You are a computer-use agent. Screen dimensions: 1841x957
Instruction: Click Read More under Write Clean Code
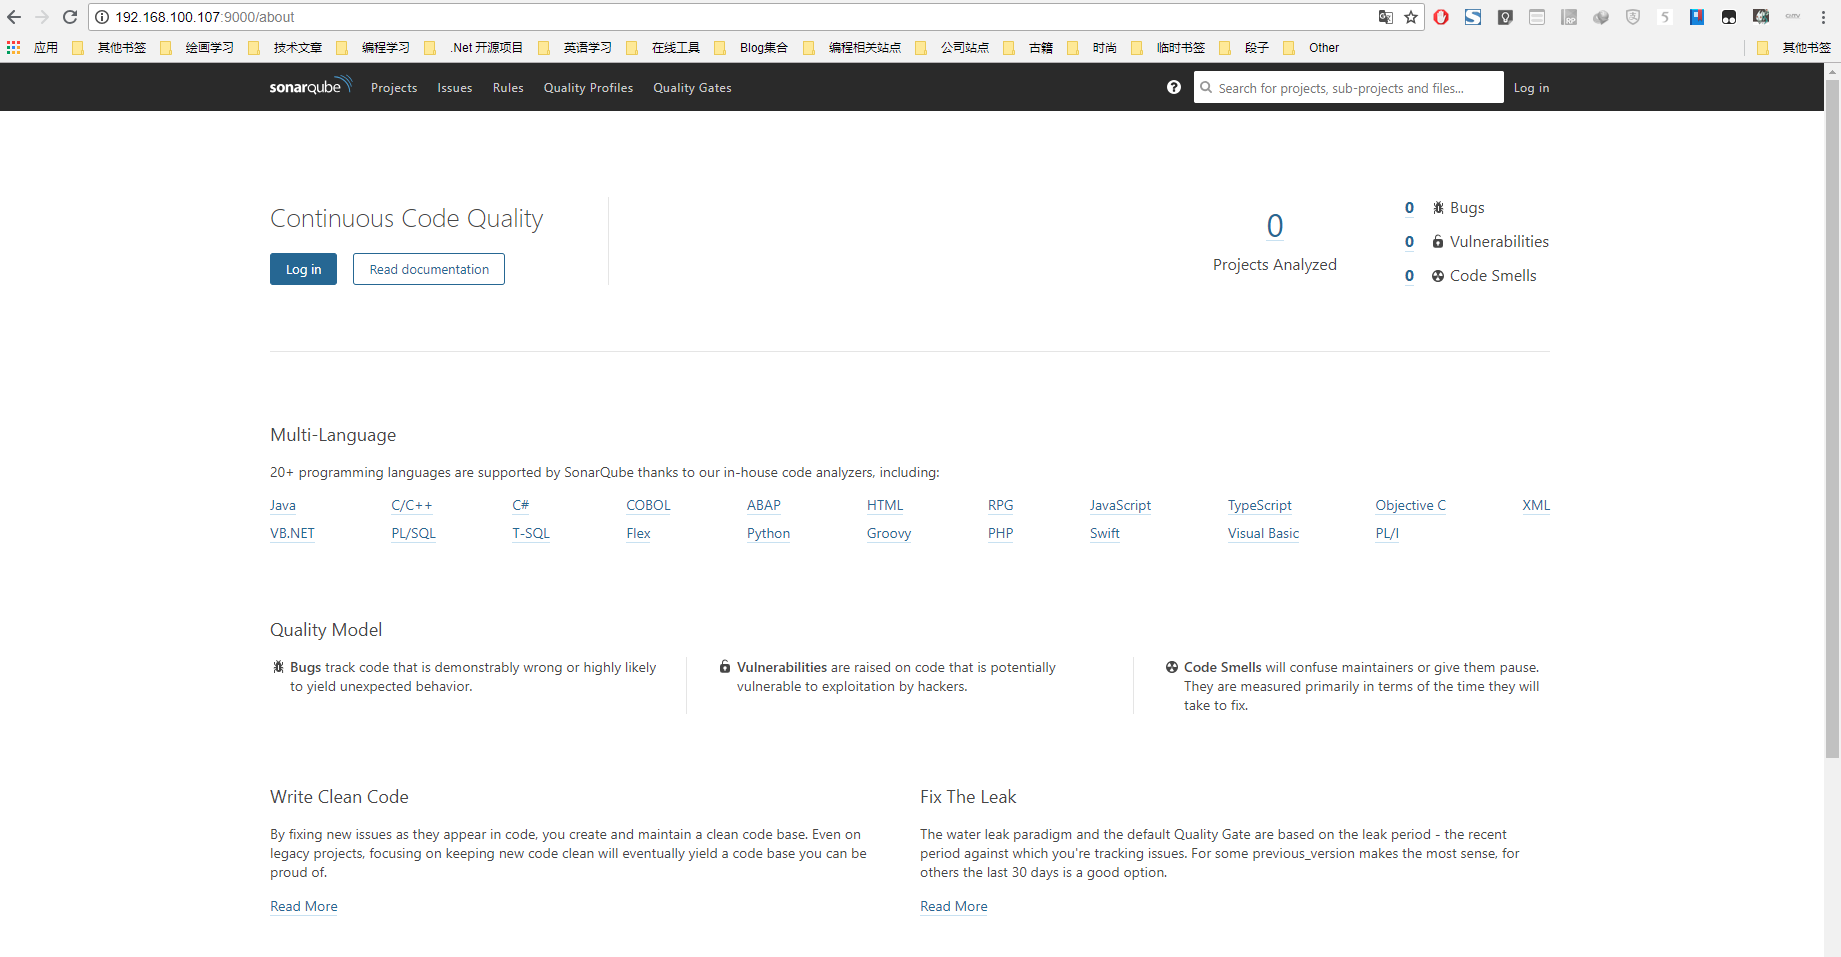[304, 907]
